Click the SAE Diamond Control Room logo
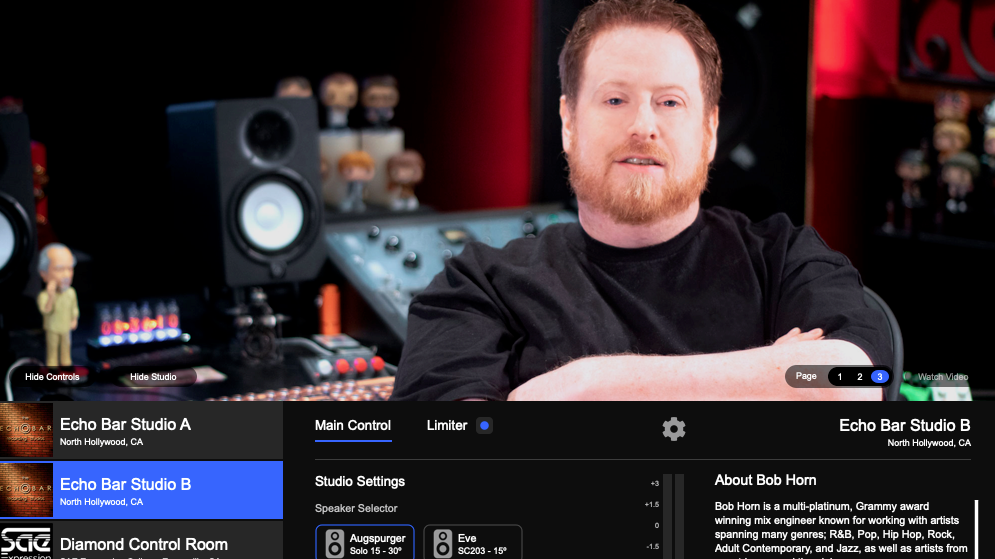 pyautogui.click(x=26, y=544)
